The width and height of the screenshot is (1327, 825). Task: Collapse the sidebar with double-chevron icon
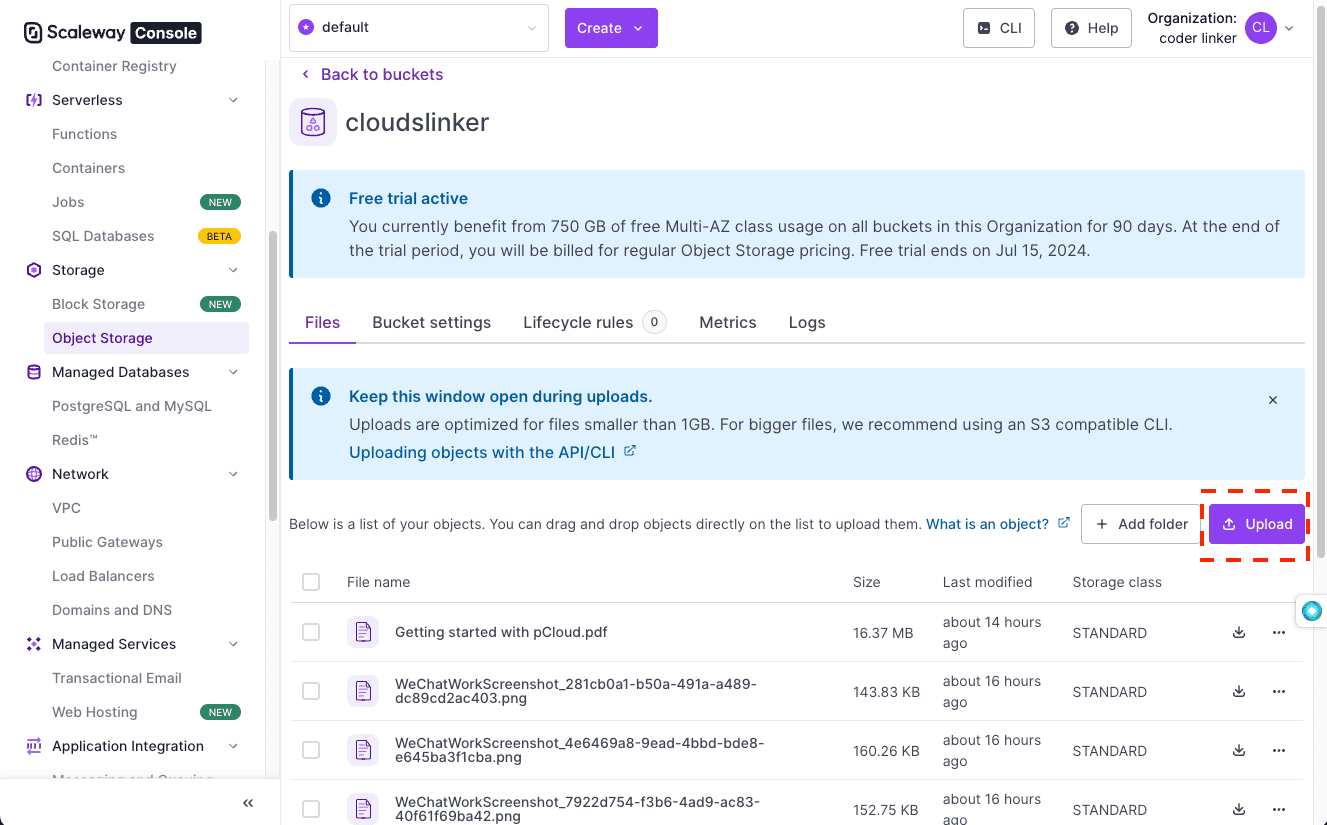point(248,803)
